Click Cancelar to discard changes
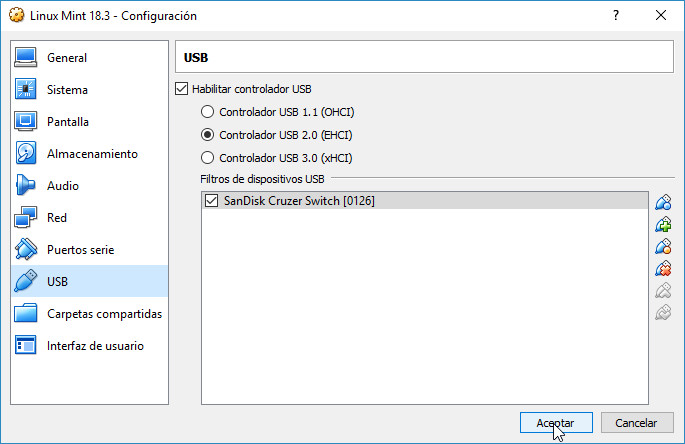The width and height of the screenshot is (685, 444). point(636,423)
